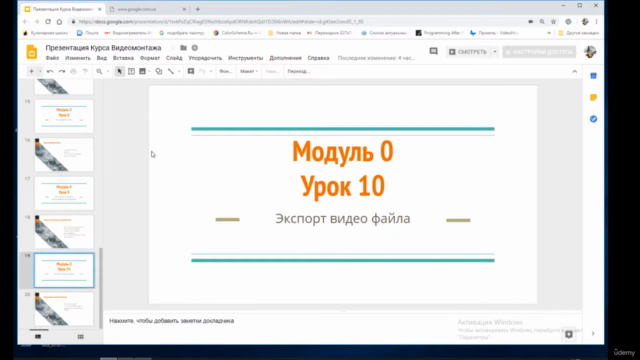
Task: Star the presentation title
Action: pos(173,48)
